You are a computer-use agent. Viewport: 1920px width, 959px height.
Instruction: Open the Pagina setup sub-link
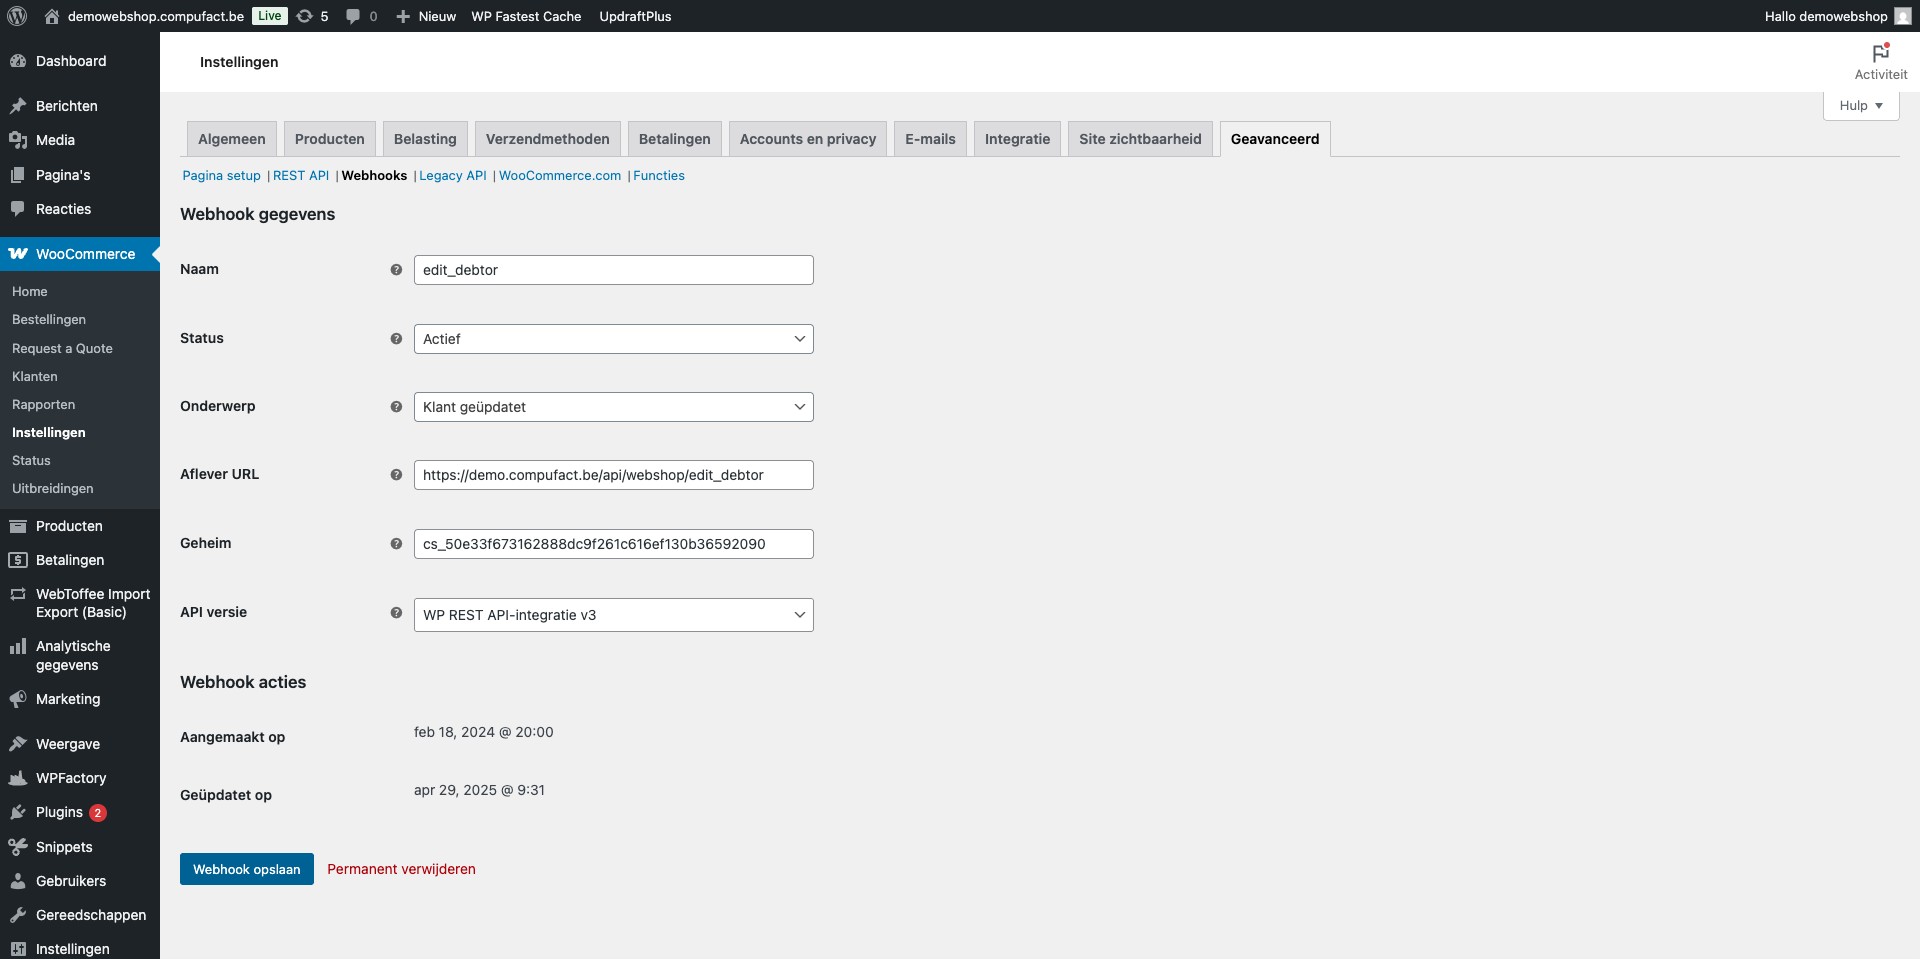[x=221, y=175]
